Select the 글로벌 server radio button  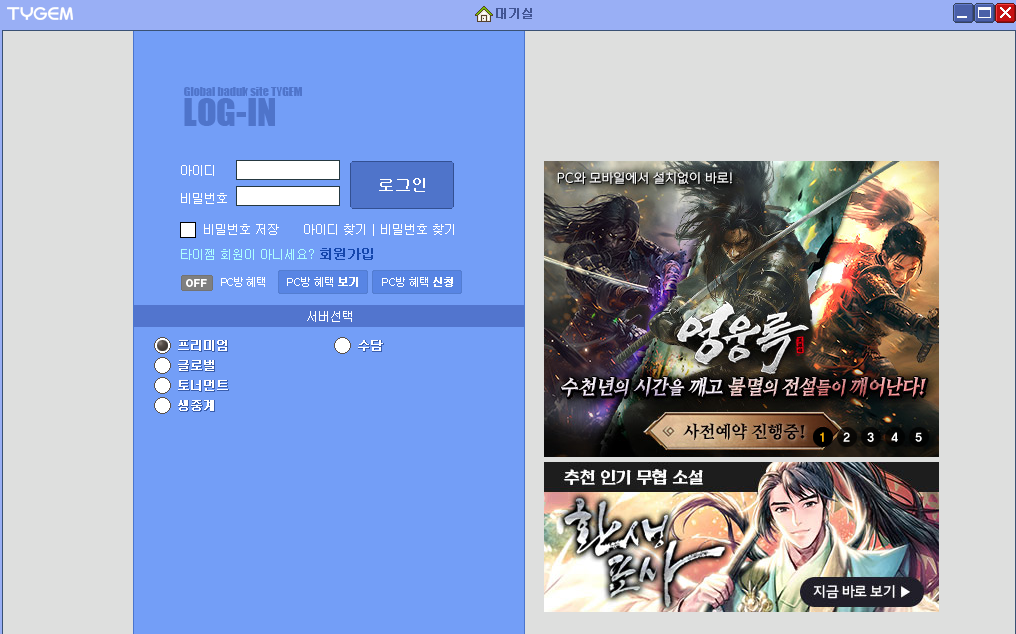(162, 366)
